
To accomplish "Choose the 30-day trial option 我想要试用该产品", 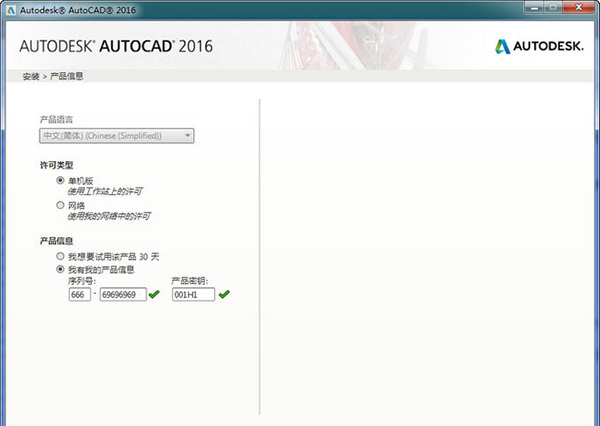I will (x=60, y=256).
